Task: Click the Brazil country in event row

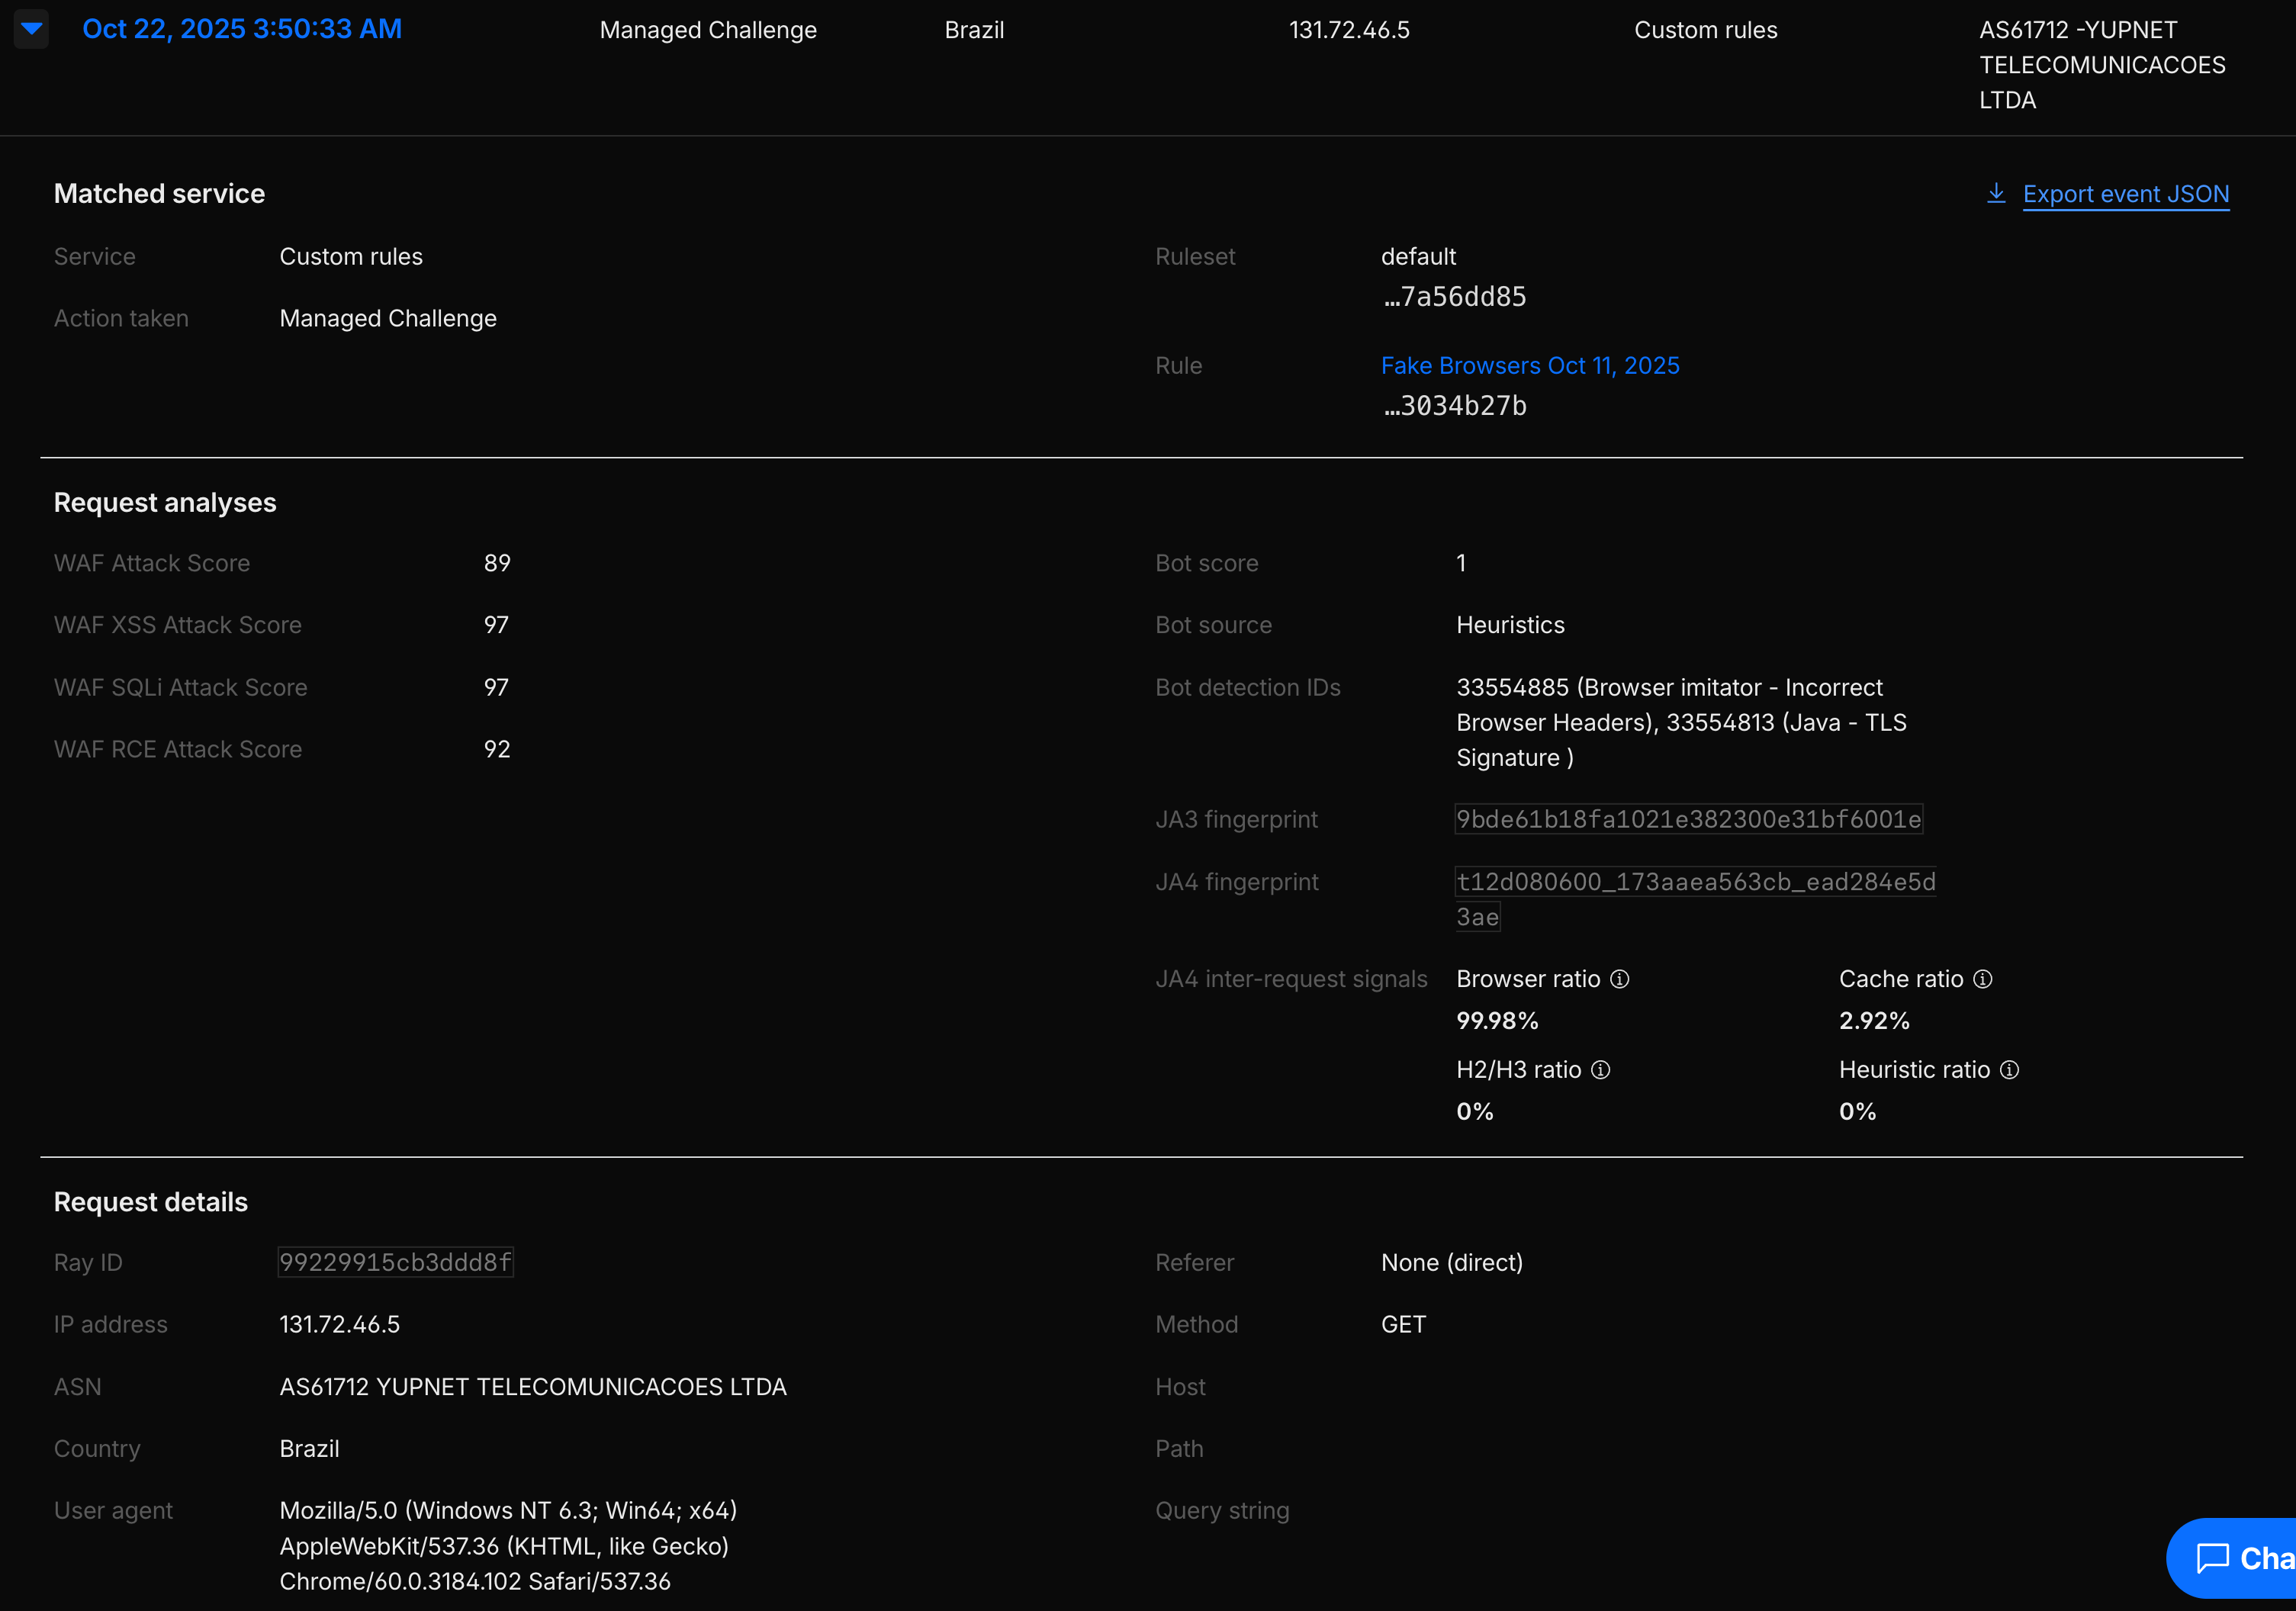Action: (x=973, y=30)
